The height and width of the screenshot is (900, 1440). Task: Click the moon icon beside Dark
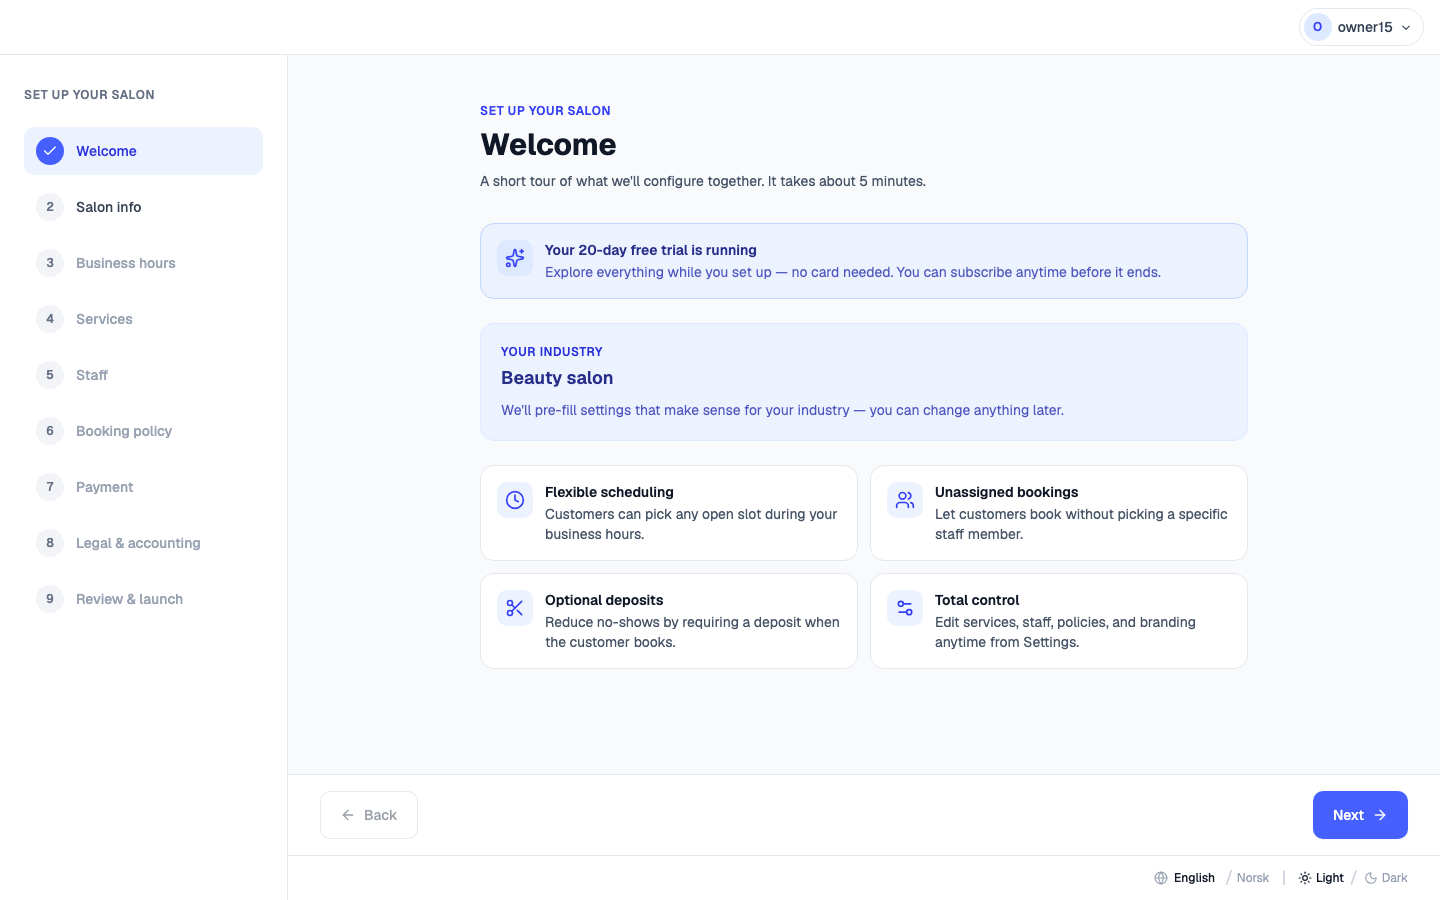(1371, 878)
